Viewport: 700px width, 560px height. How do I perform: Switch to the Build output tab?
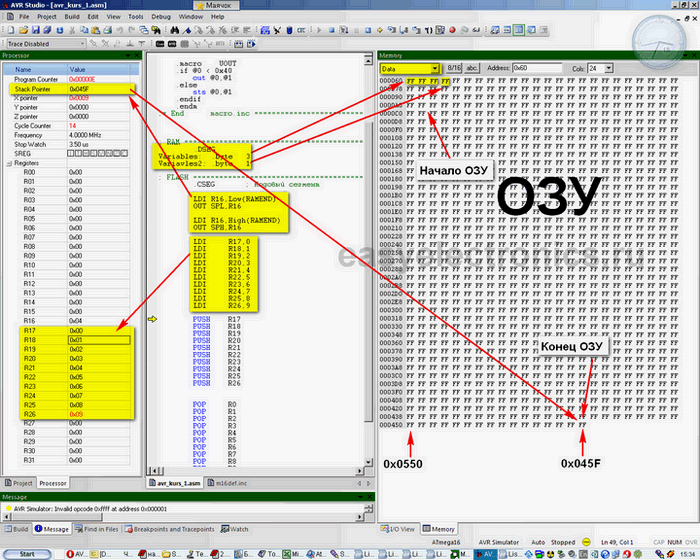17,529
